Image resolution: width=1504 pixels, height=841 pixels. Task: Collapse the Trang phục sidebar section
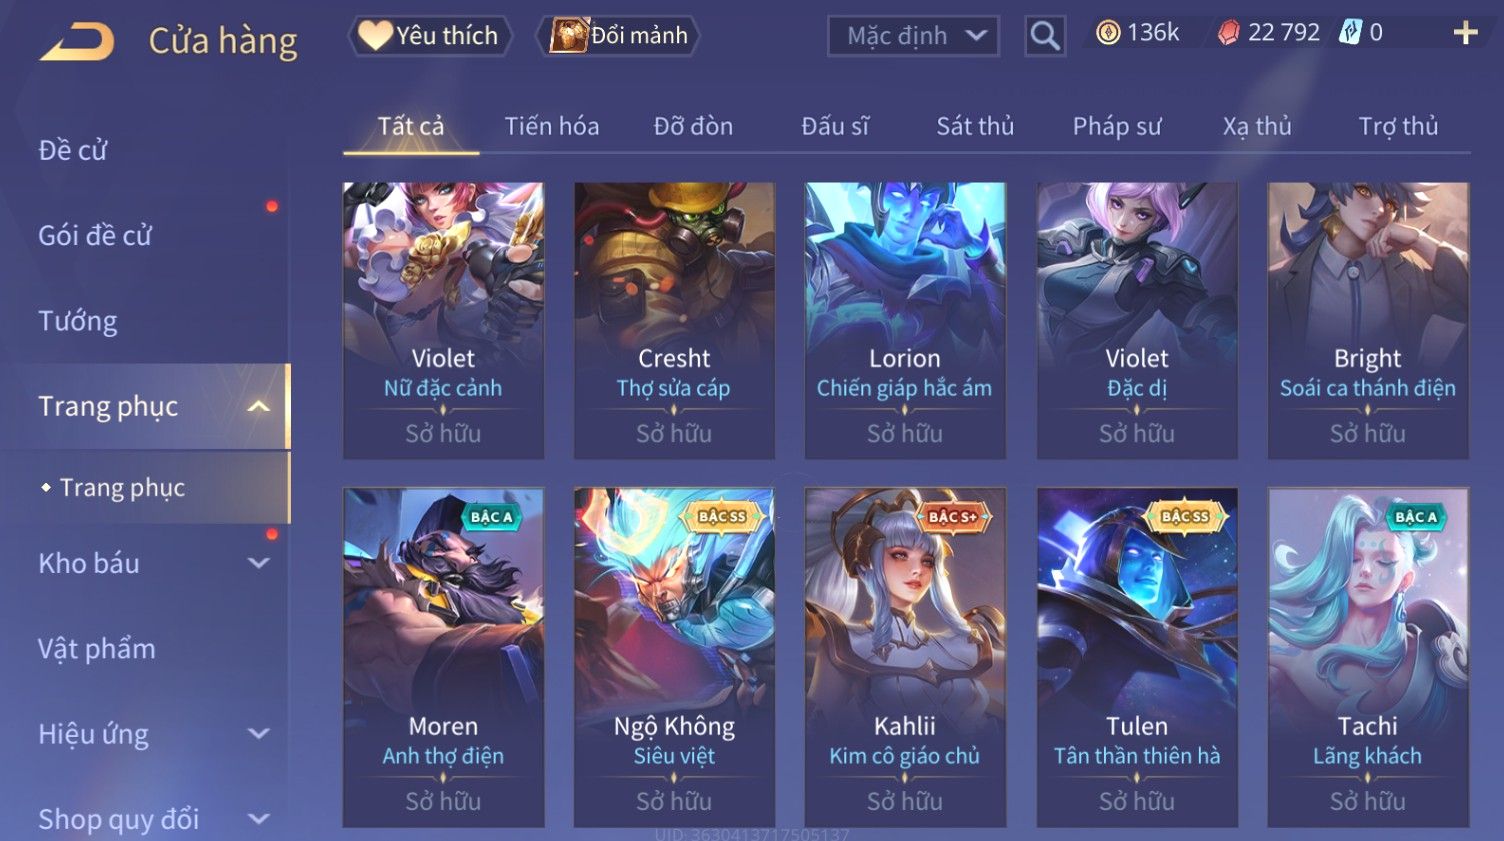pos(258,406)
